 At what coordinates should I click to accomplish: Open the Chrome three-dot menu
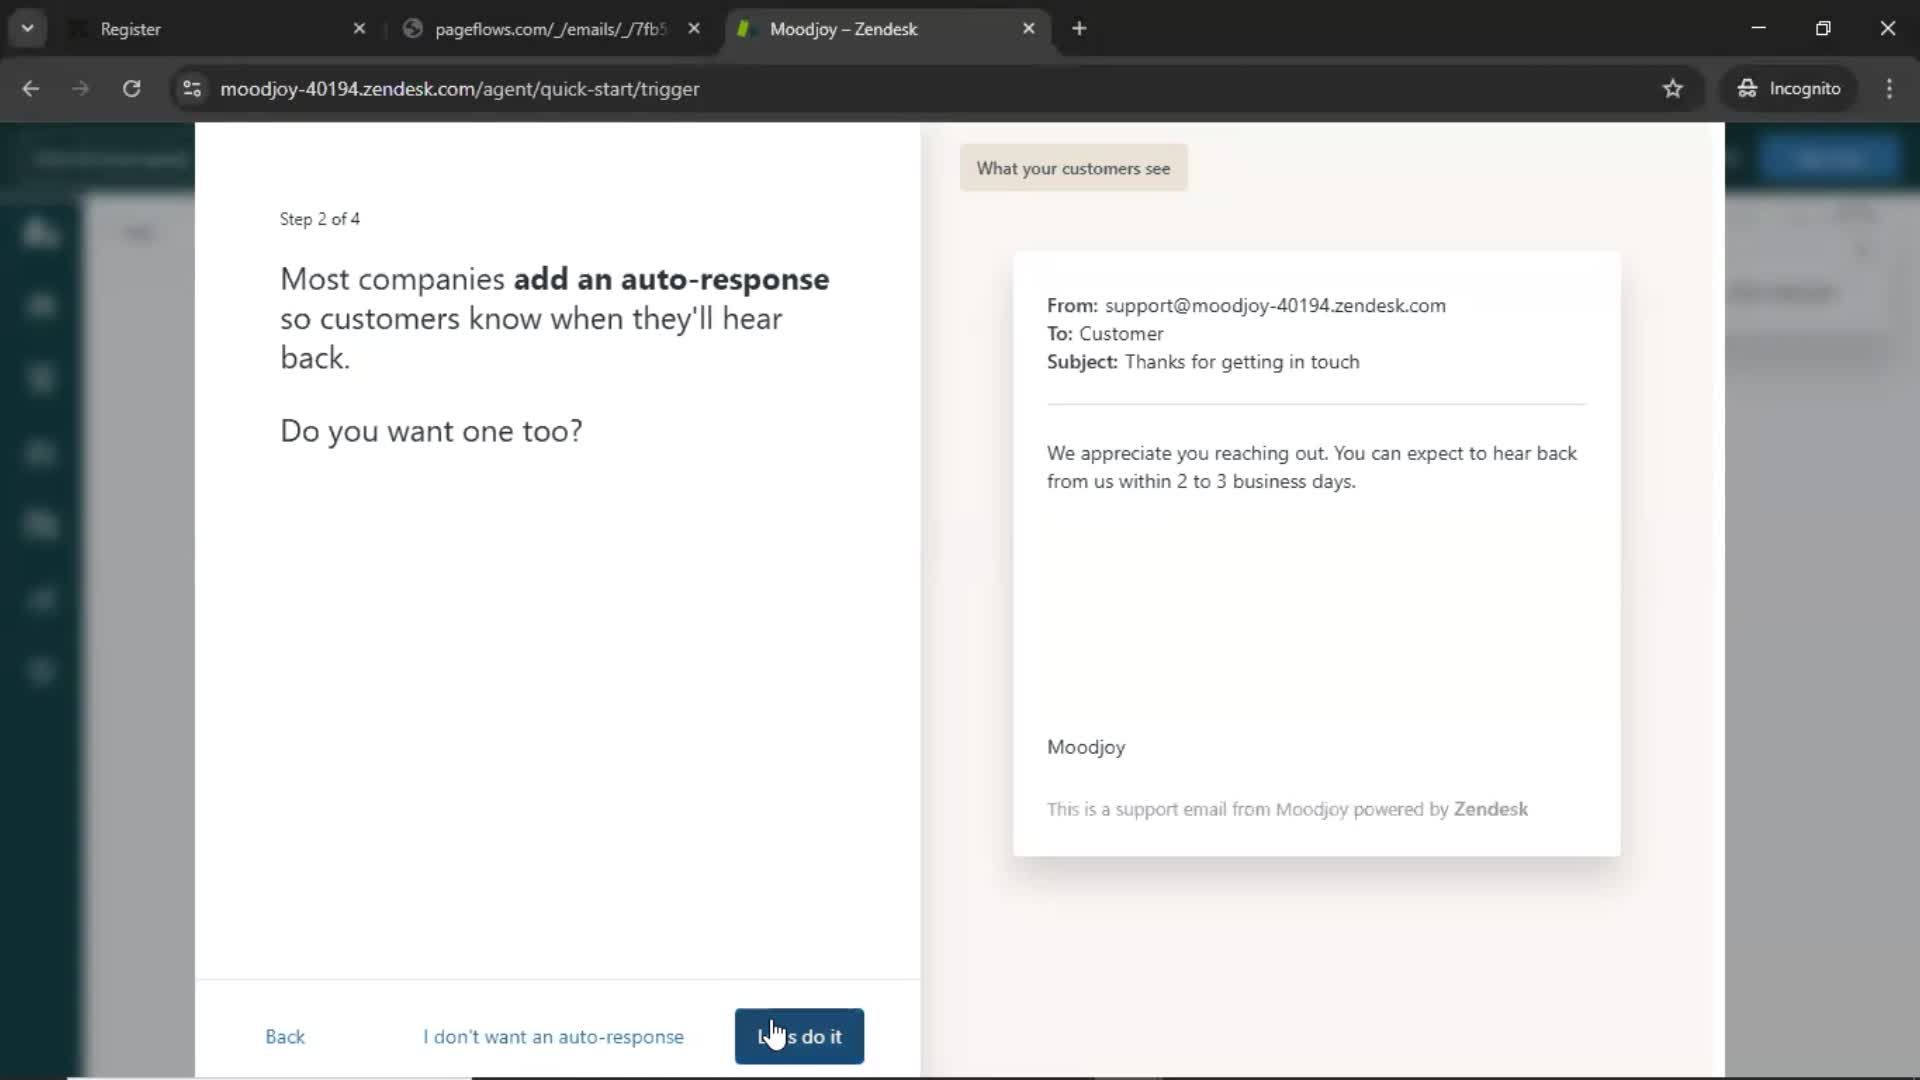pyautogui.click(x=1889, y=89)
